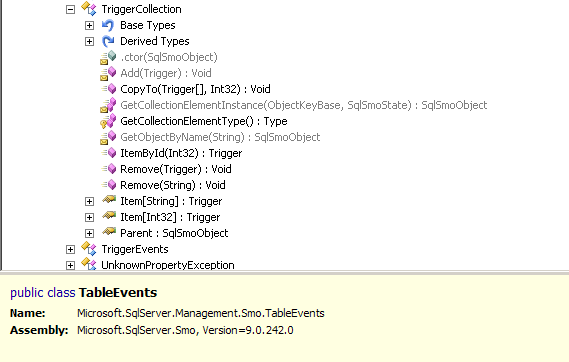Click the .ctor constructor method icon
The image size is (569, 362).
(108, 57)
